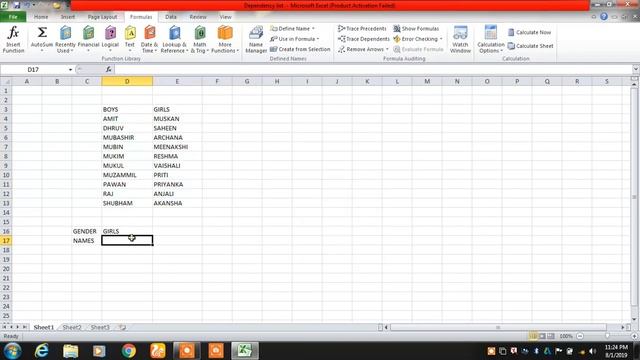The width and height of the screenshot is (640, 360).
Task: Open Internet Explorer from taskbar
Action: (x=41, y=351)
